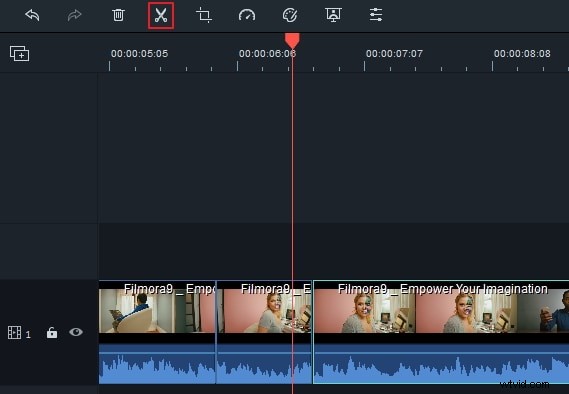Screen dimensions: 569x394
Task: Click timecode 00:00:05:05 on the ruler
Action: click(x=139, y=54)
